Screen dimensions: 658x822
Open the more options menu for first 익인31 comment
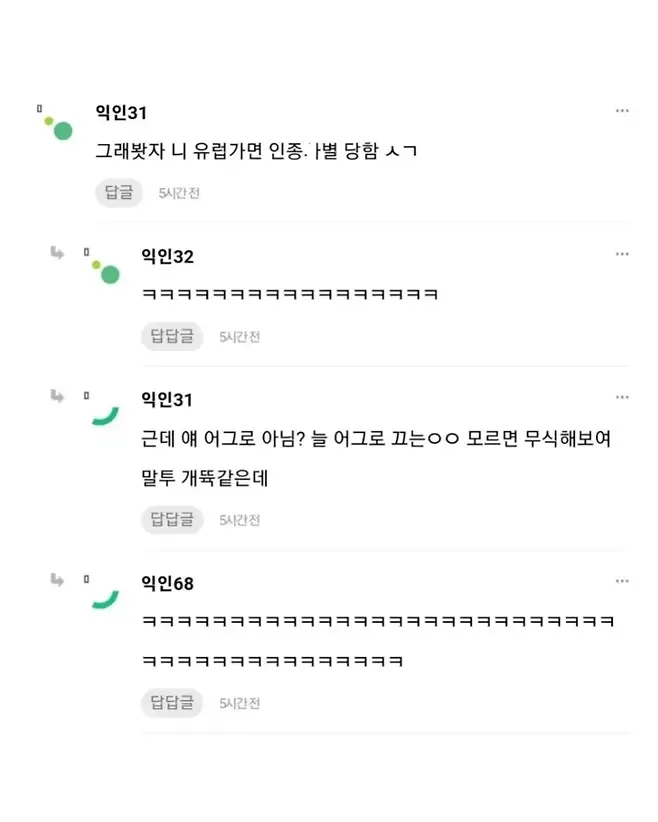(x=622, y=111)
